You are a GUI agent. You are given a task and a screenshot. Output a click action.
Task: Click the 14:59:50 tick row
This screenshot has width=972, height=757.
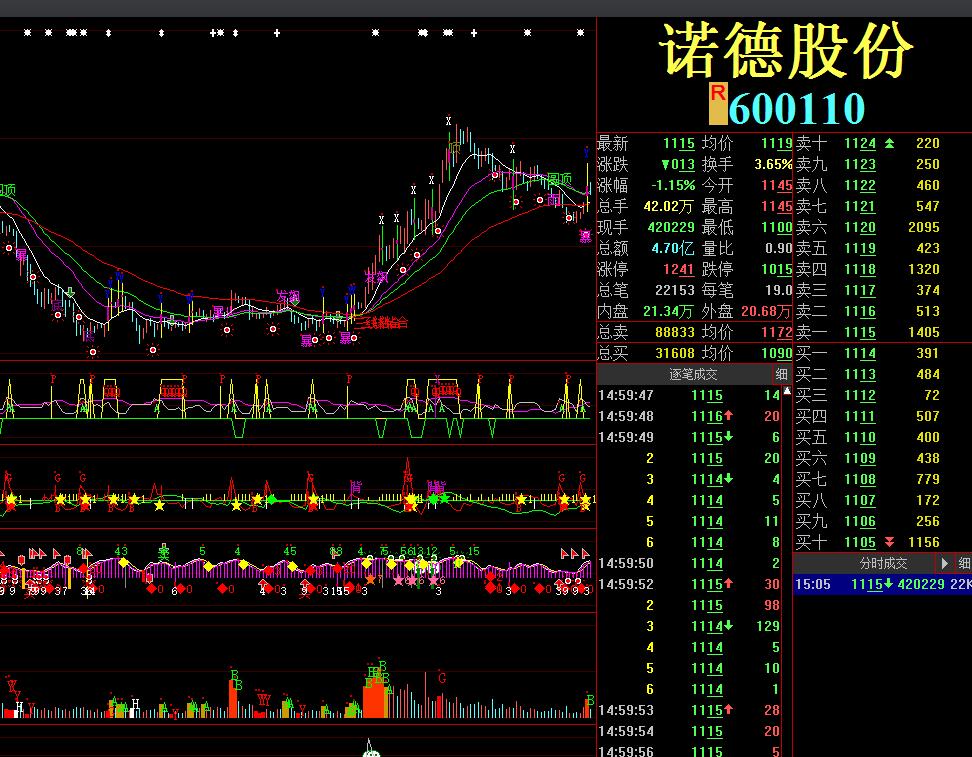pos(689,563)
